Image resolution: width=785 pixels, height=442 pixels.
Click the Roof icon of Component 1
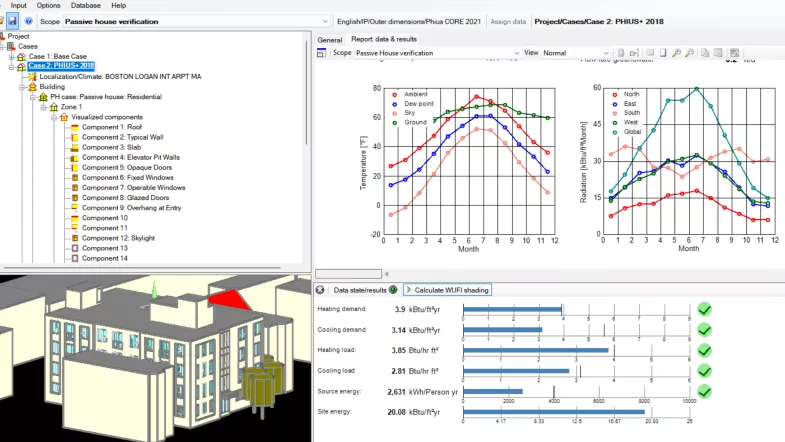click(x=75, y=127)
